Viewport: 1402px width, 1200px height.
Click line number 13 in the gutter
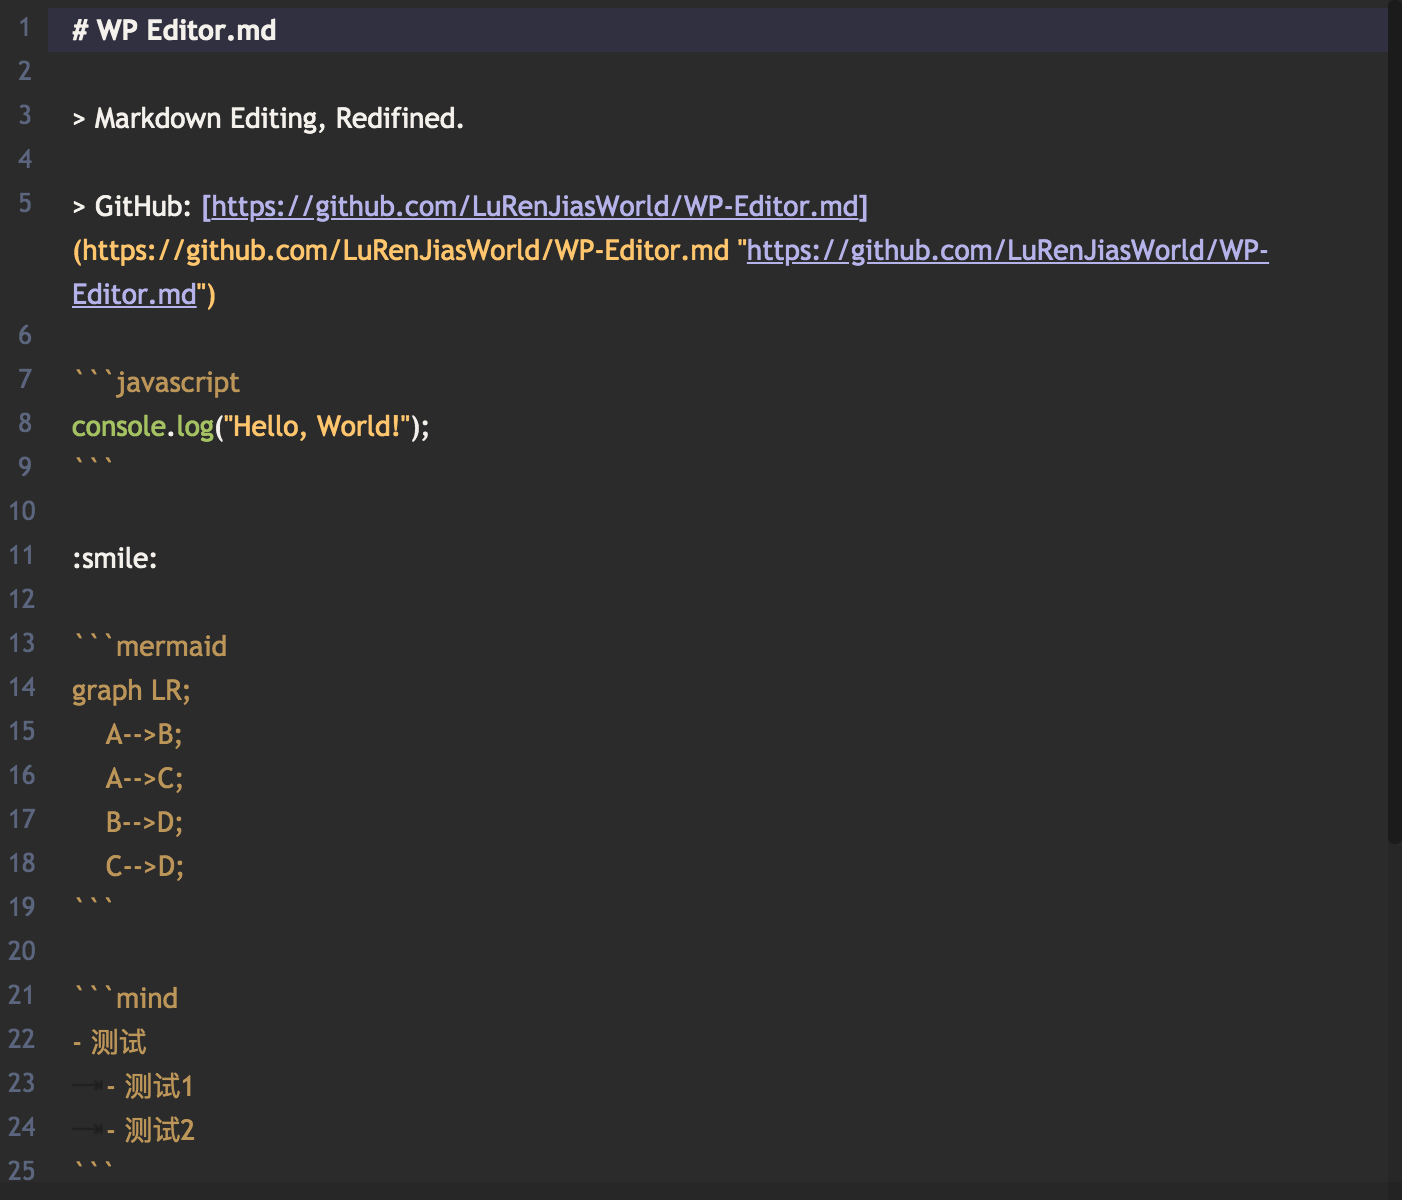(x=22, y=643)
